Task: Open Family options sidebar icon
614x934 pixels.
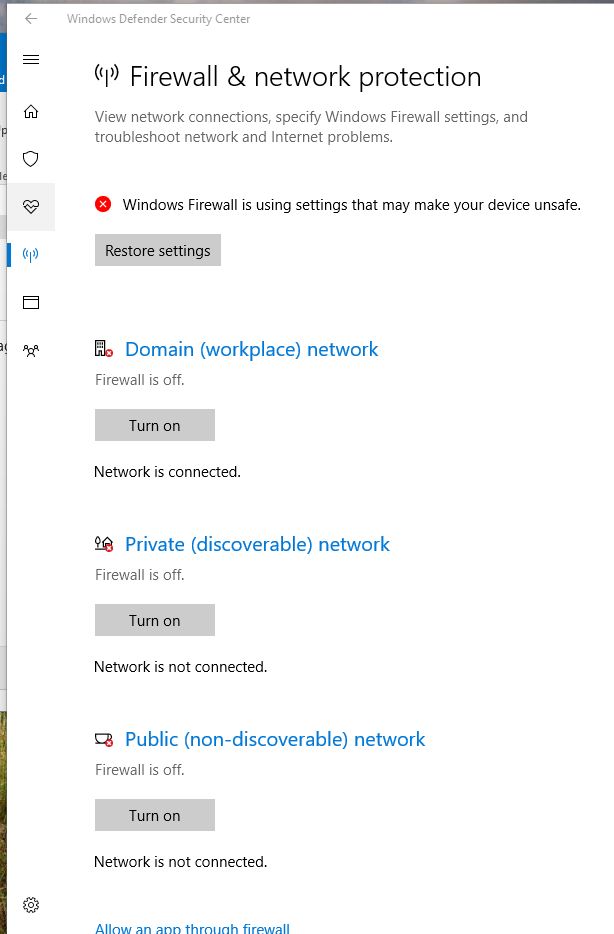Action: tap(31, 350)
